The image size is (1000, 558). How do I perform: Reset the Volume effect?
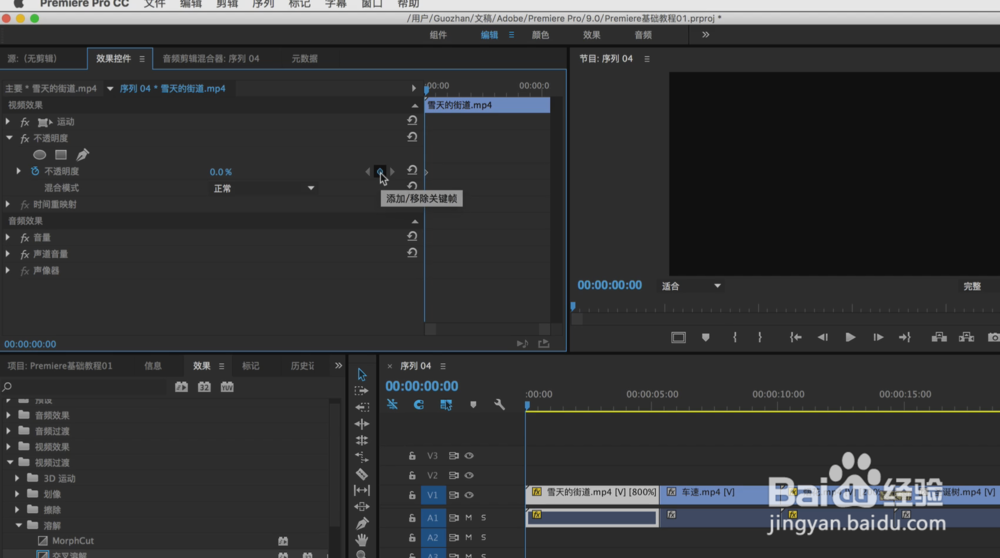pyautogui.click(x=412, y=237)
